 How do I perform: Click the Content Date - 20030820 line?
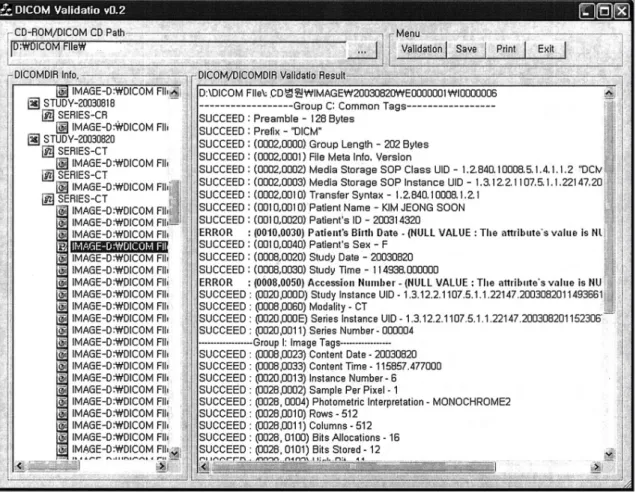pyautogui.click(x=308, y=354)
